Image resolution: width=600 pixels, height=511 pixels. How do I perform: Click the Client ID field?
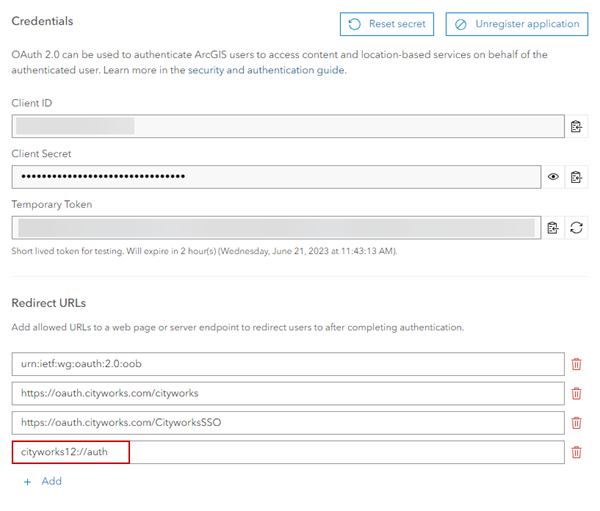click(287, 126)
